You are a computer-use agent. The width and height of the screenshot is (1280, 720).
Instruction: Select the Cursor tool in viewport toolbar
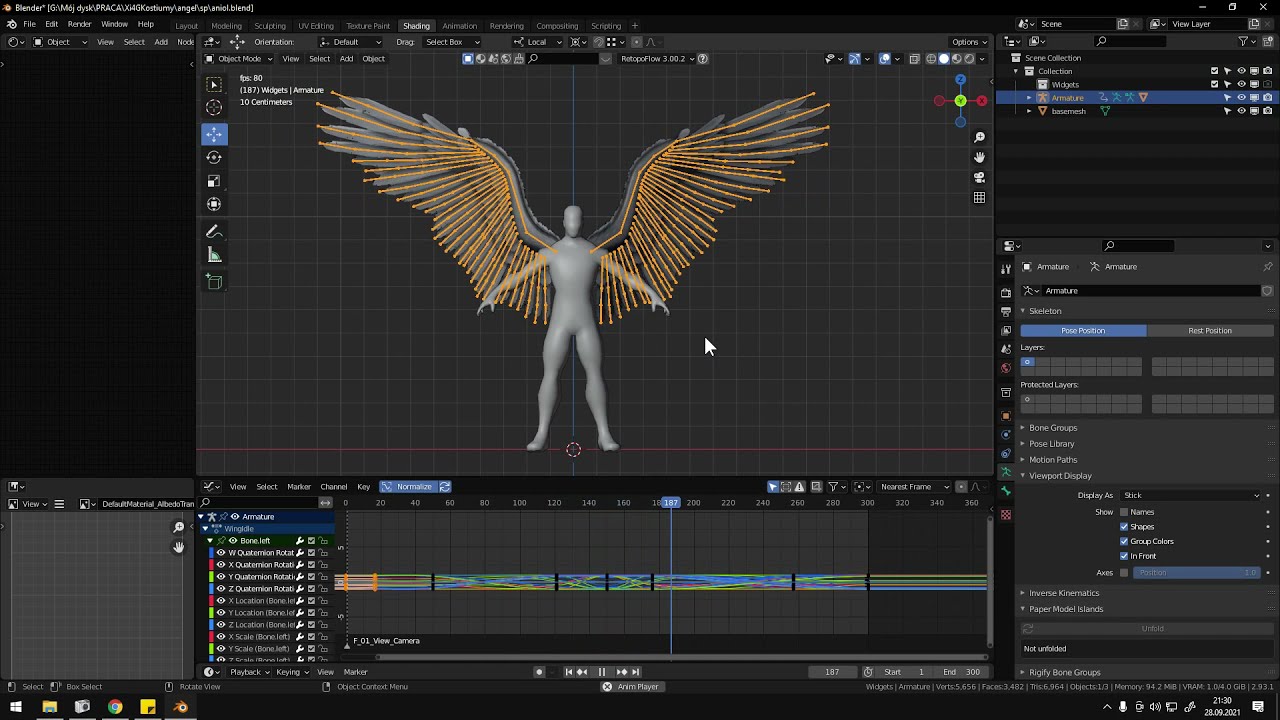[x=214, y=108]
